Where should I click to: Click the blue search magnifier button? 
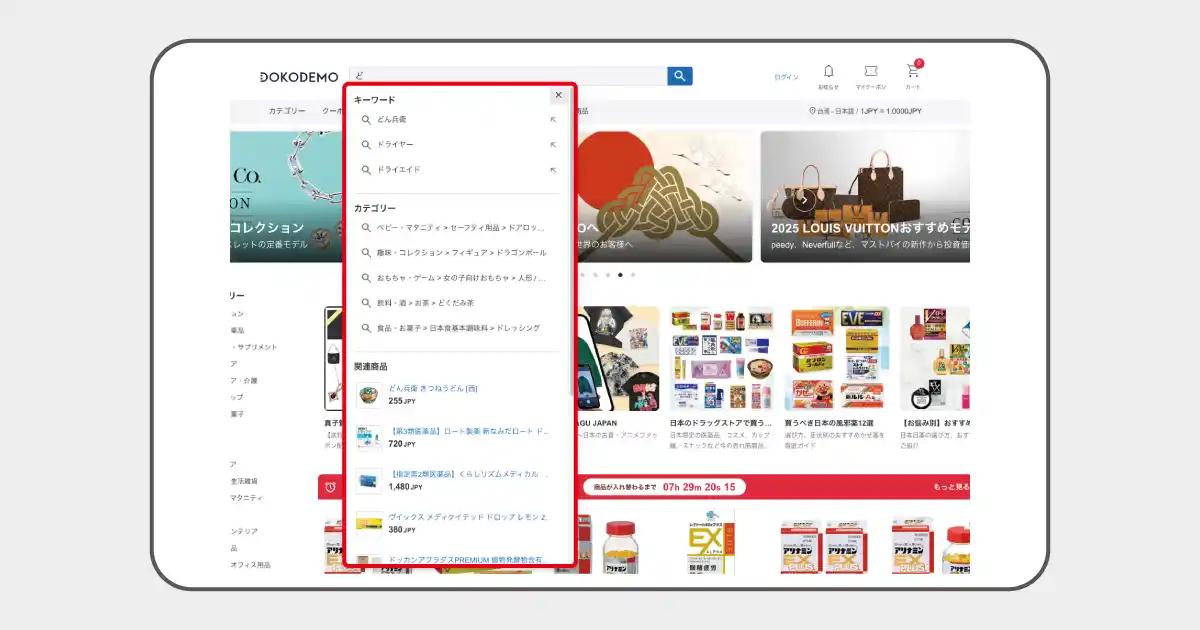tap(680, 76)
